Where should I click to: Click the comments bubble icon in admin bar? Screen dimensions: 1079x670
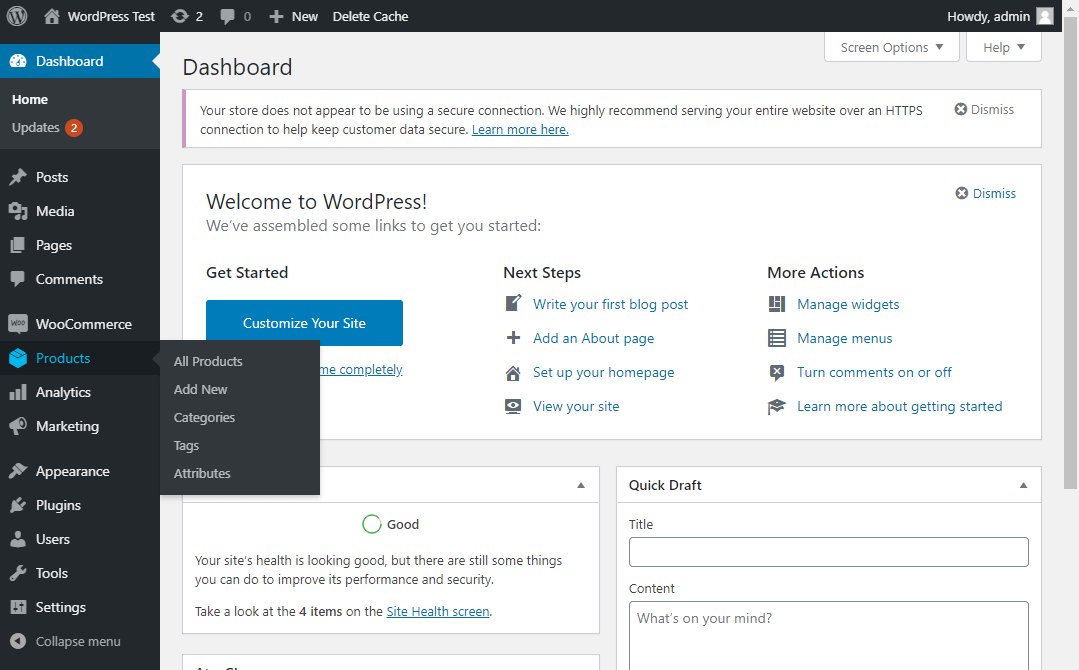[229, 16]
